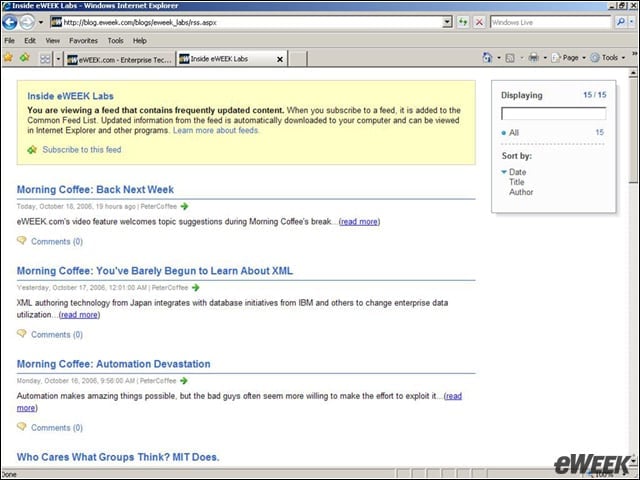This screenshot has height=480, width=640.
Task: Click the green arrow beside Back Next Week post
Action: coord(184,206)
